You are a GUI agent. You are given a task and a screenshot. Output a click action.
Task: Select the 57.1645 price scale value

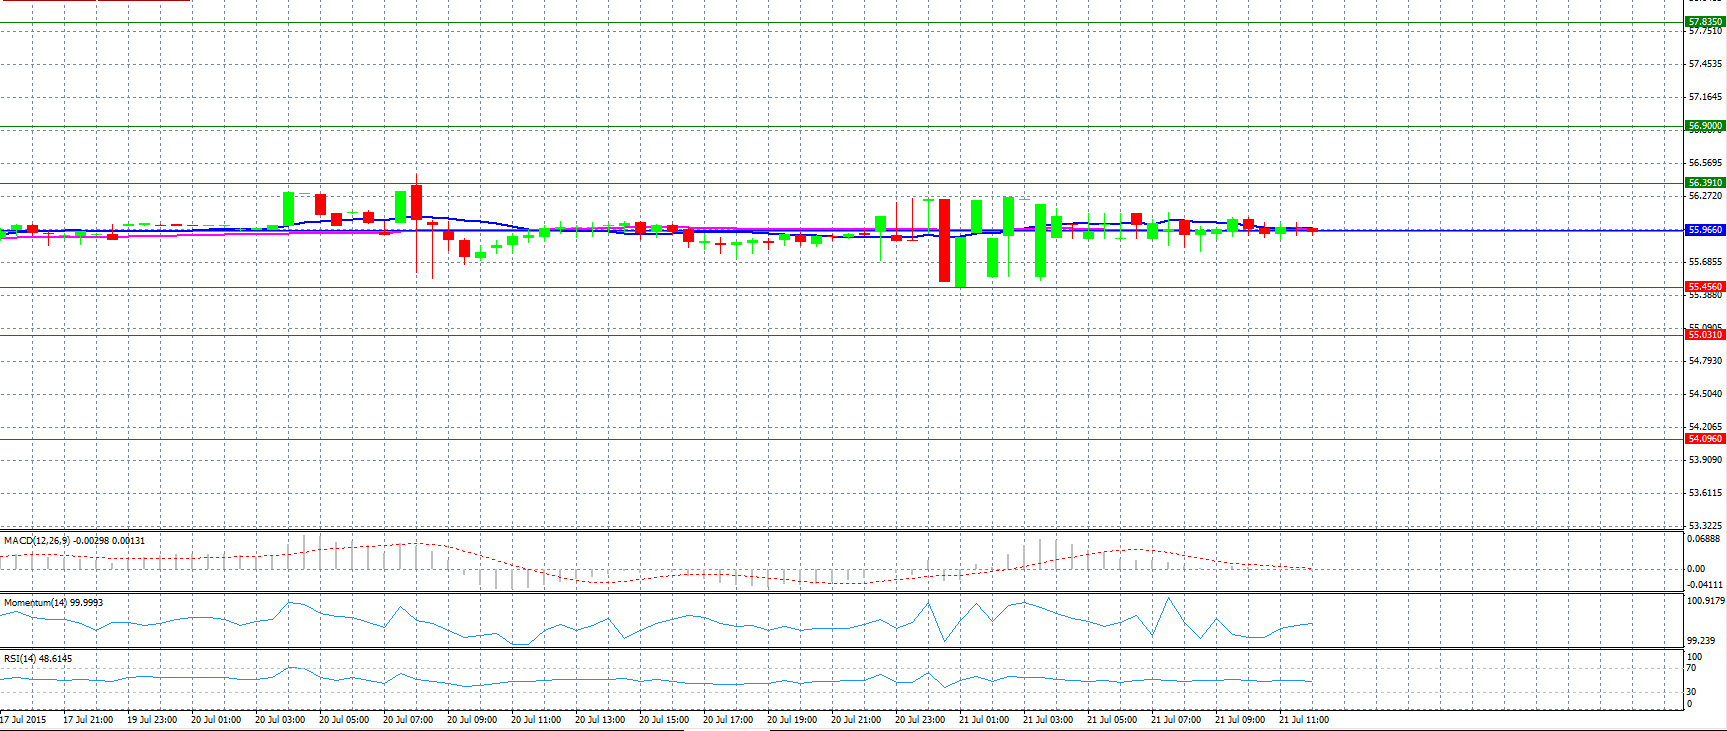click(x=1705, y=97)
